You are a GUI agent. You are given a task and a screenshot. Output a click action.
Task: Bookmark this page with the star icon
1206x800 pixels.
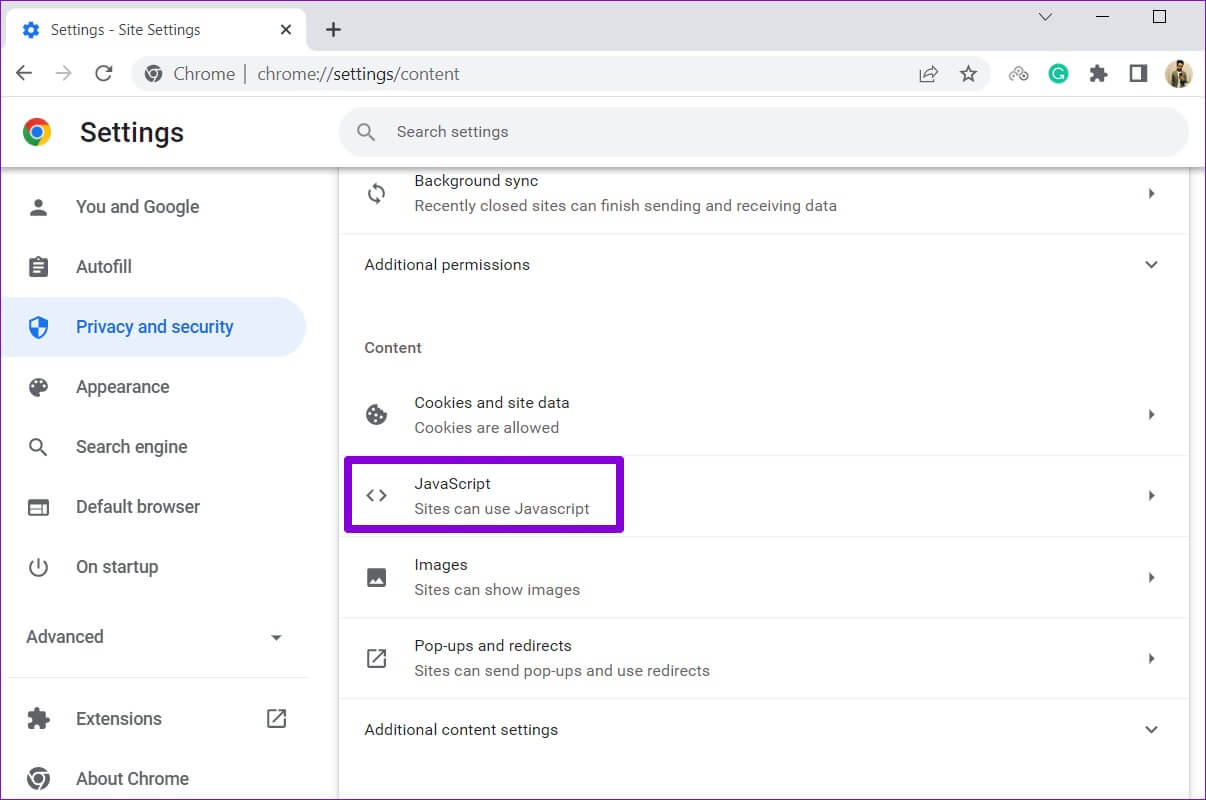pyautogui.click(x=968, y=74)
